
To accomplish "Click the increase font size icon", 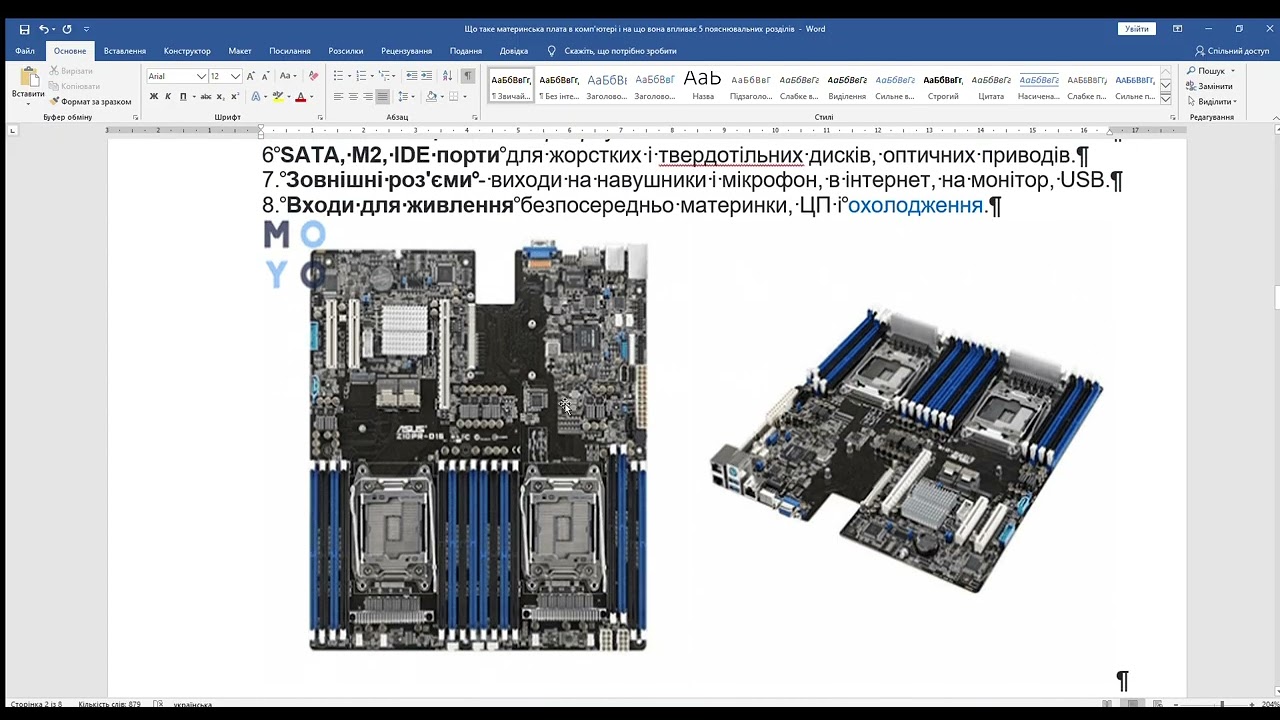I will coord(251,76).
